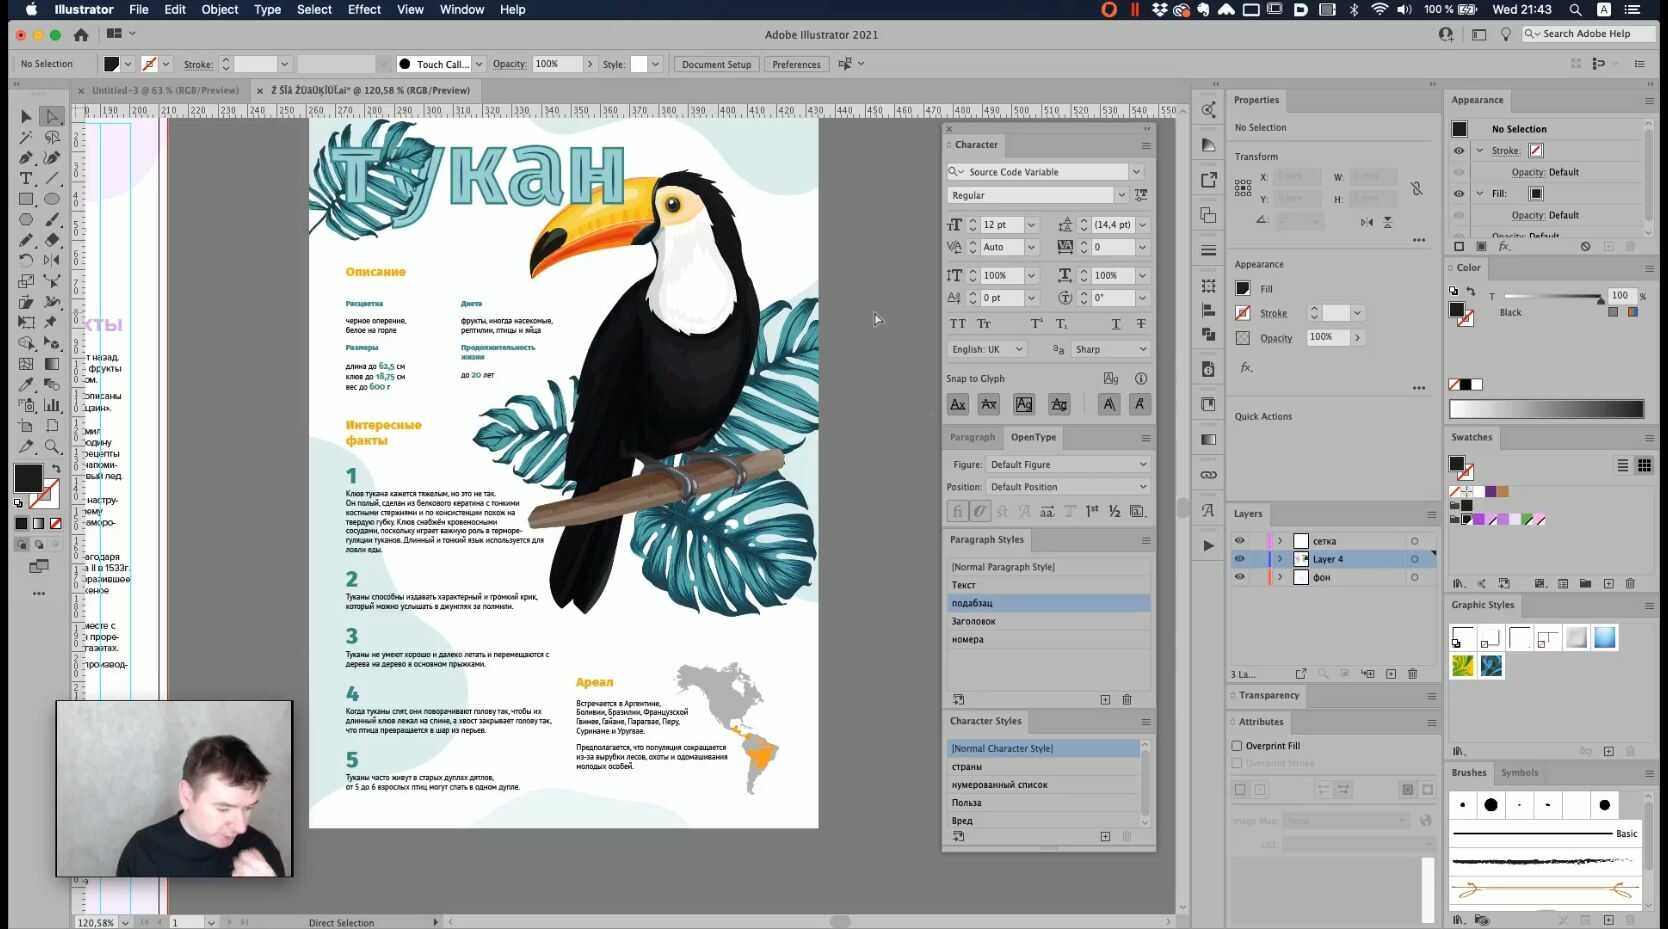Delete selected layer with trash icon
This screenshot has width=1668, height=929.
point(1413,674)
